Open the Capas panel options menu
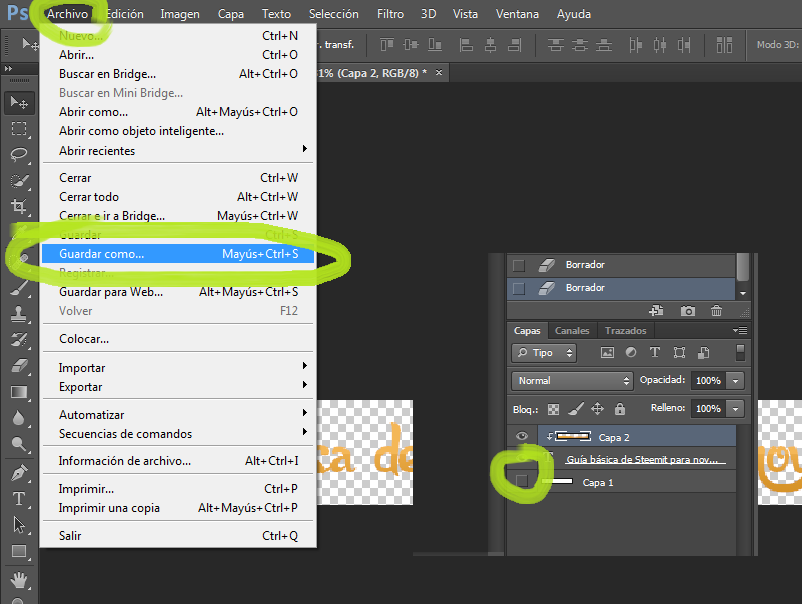 (x=740, y=330)
